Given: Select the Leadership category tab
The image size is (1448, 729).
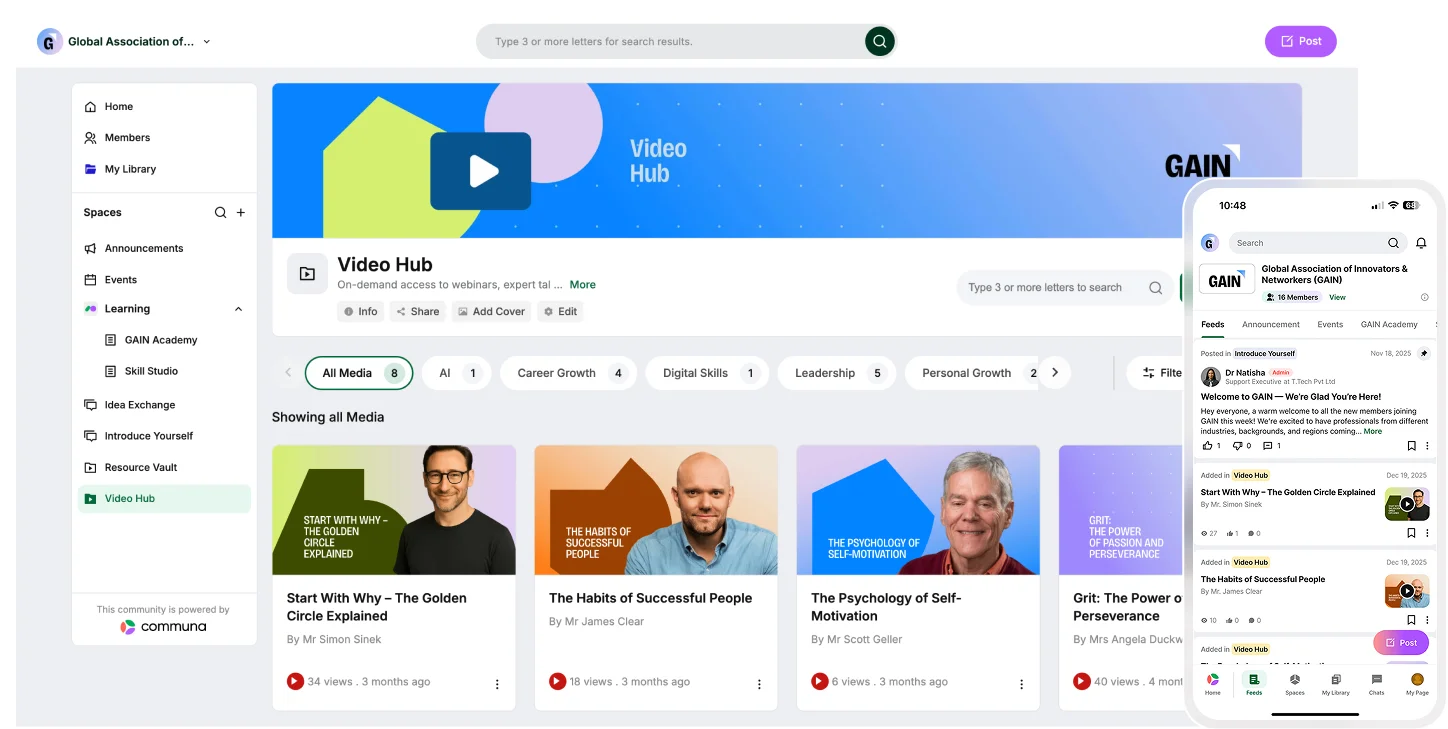Looking at the screenshot, I should (836, 373).
